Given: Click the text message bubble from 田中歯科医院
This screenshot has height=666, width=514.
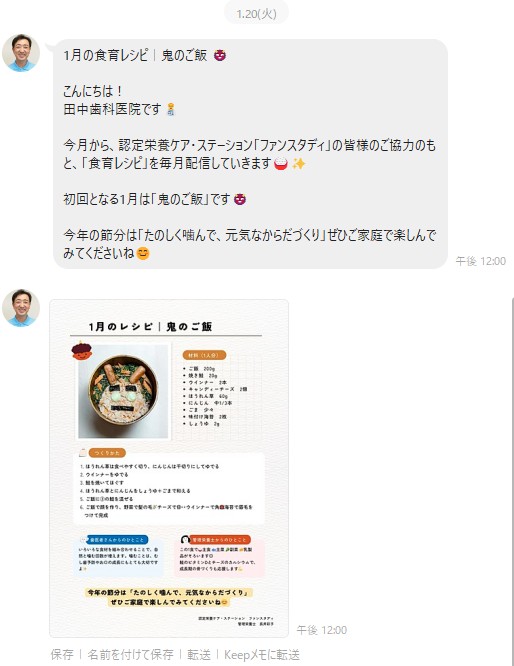Looking at the screenshot, I should click(x=250, y=154).
